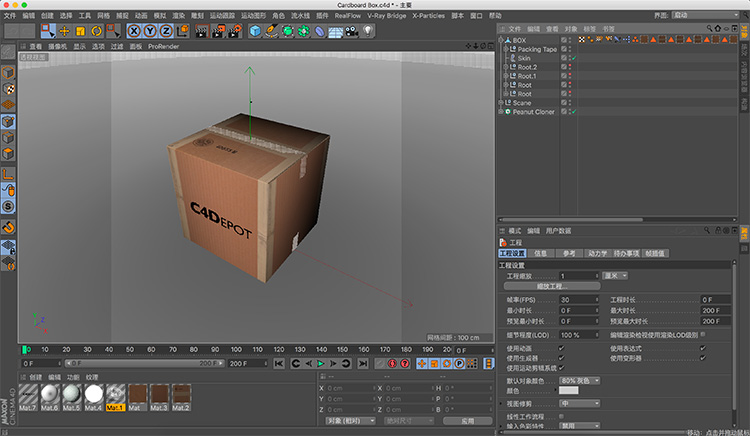The width and height of the screenshot is (750, 436).
Task: Expand the Root.2 object
Action: pyautogui.click(x=506, y=67)
